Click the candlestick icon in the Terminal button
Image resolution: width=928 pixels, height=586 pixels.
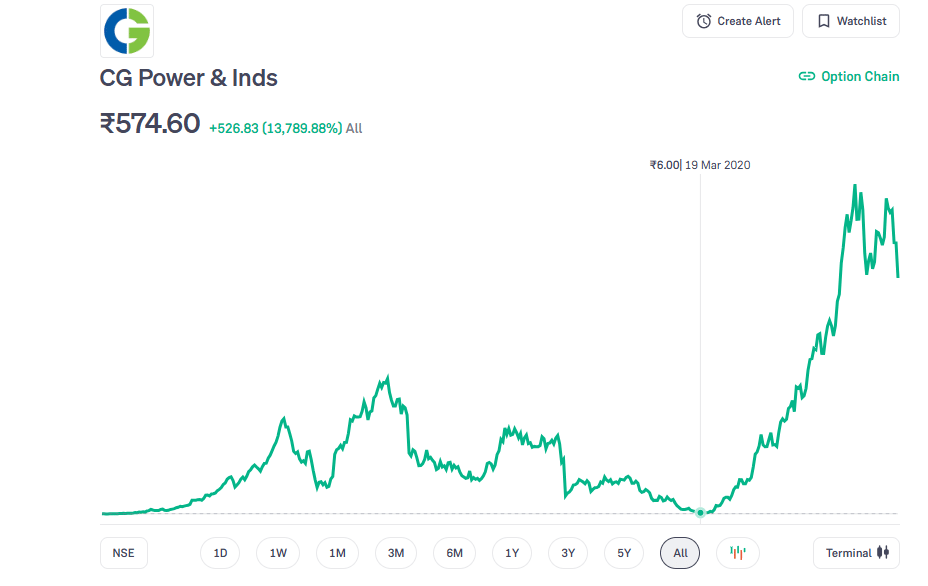(x=882, y=553)
